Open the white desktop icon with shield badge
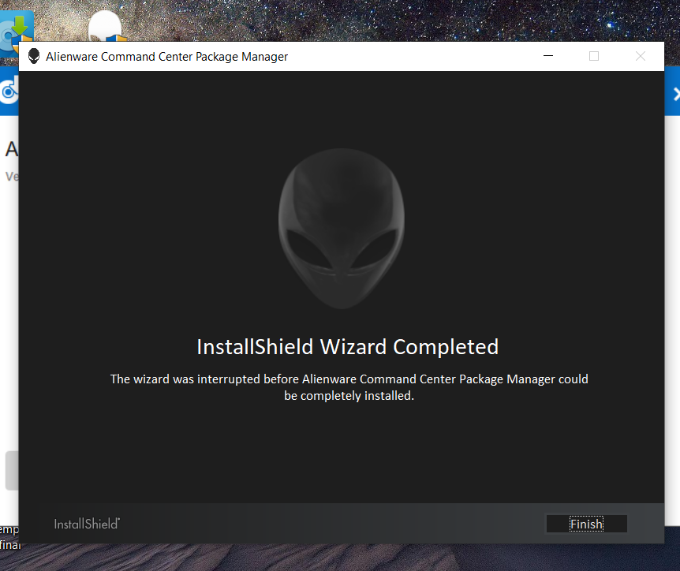 [105, 27]
